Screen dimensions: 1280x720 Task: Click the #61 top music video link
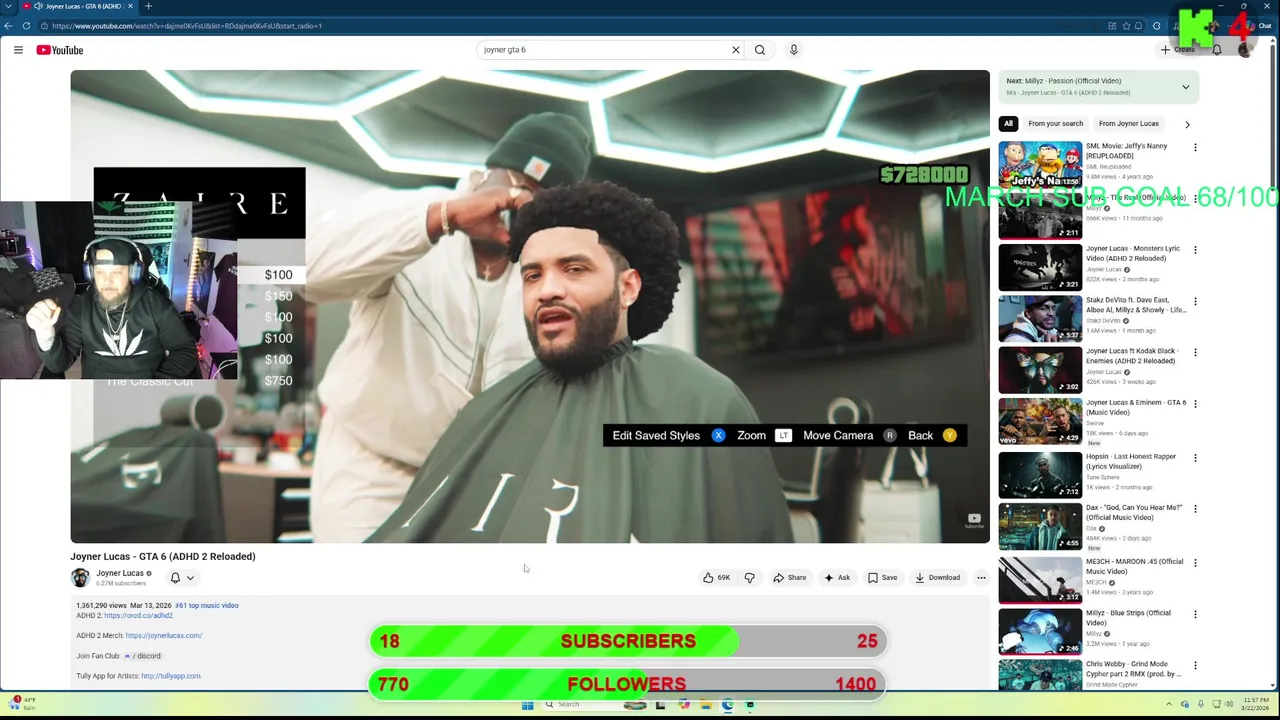click(x=207, y=606)
